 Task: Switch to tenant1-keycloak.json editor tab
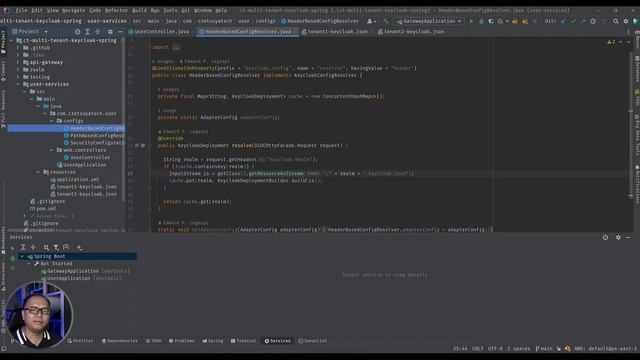pos(337,31)
